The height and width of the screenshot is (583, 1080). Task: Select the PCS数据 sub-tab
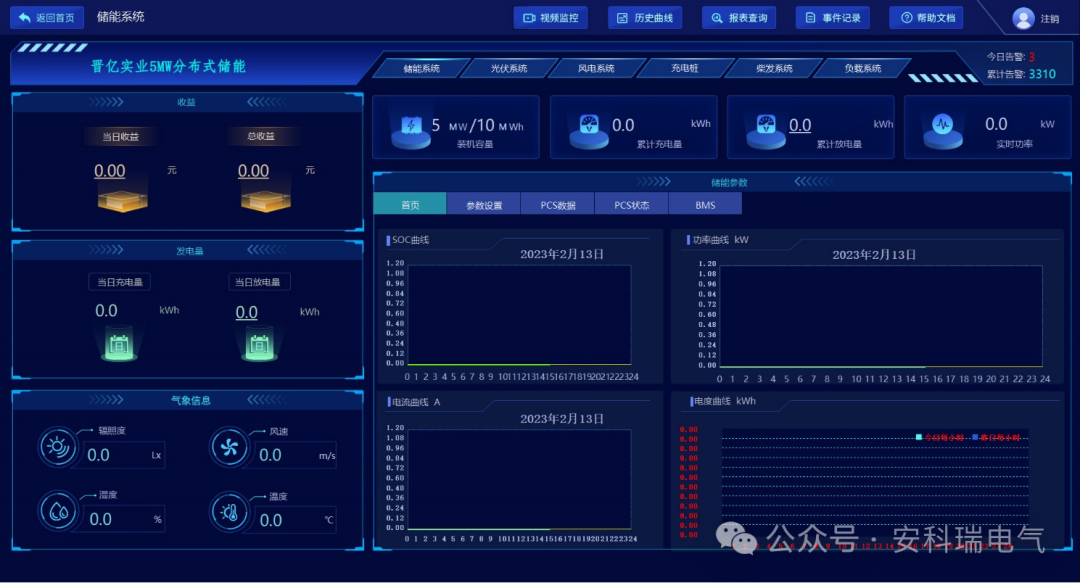point(558,205)
